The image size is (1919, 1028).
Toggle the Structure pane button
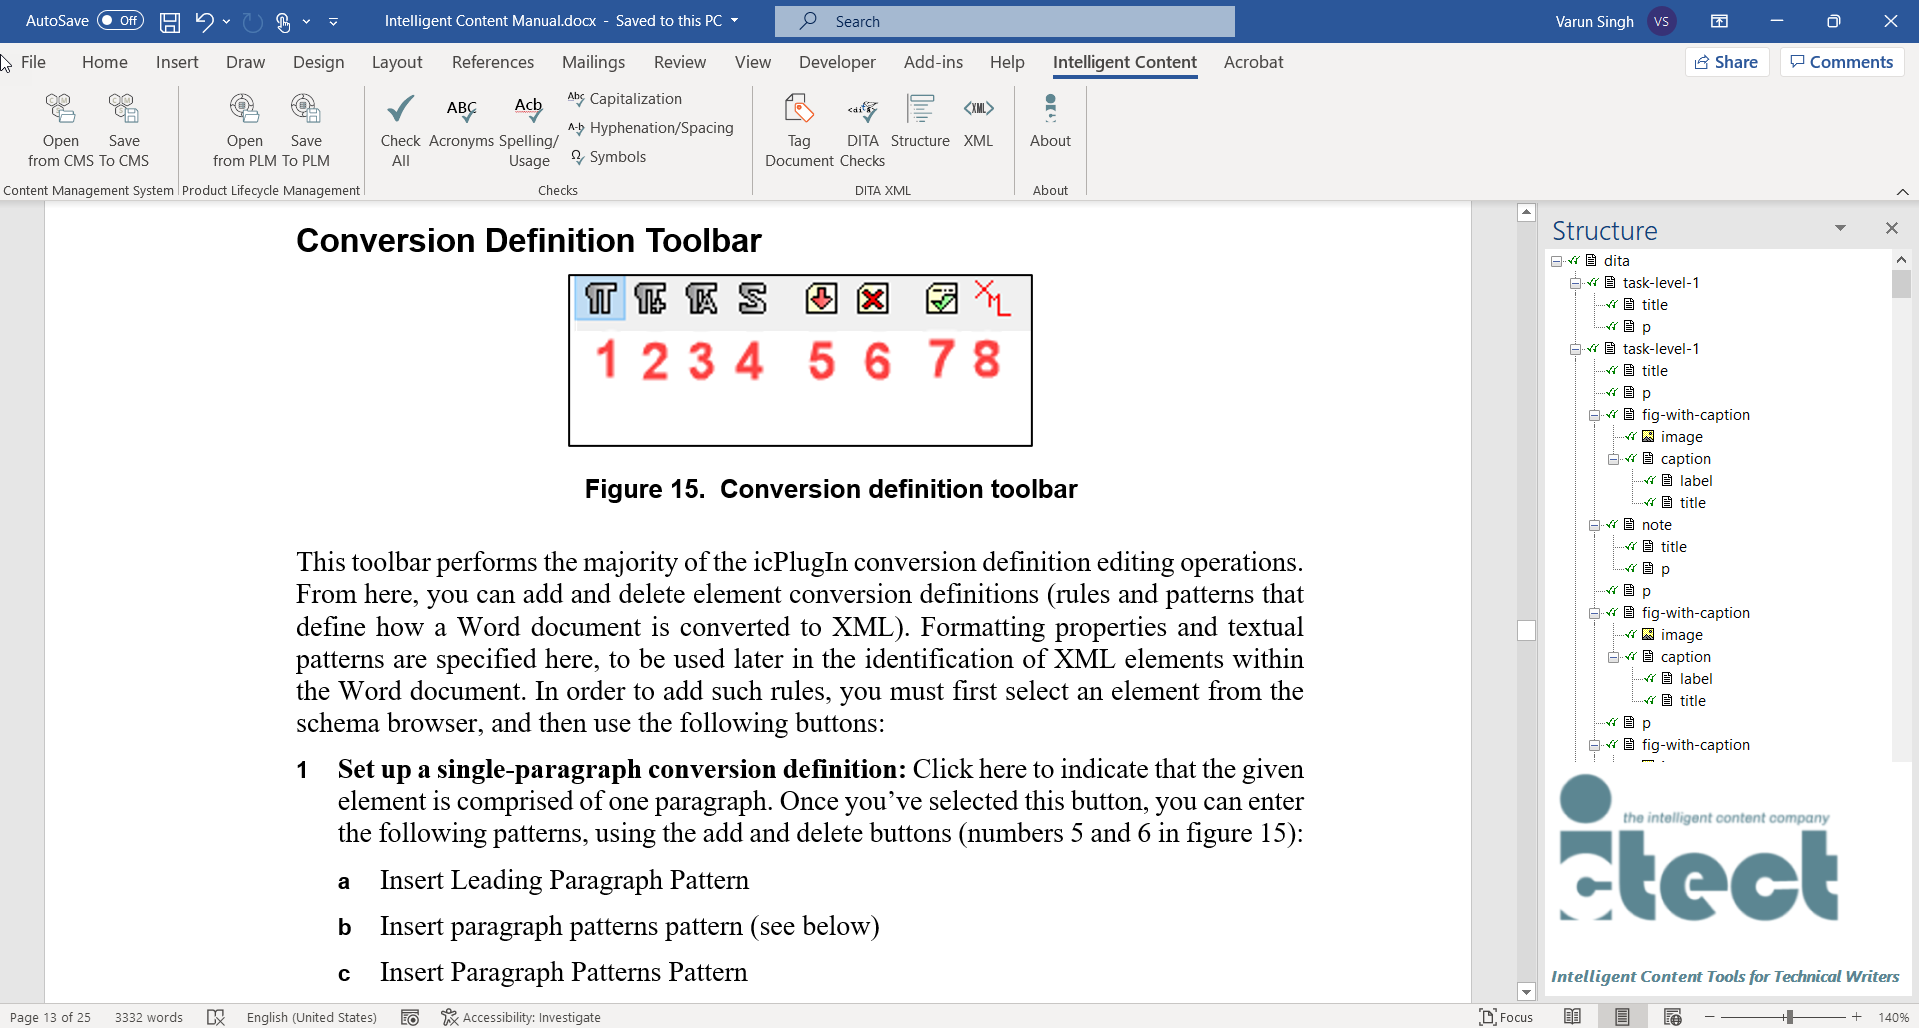[x=920, y=122]
